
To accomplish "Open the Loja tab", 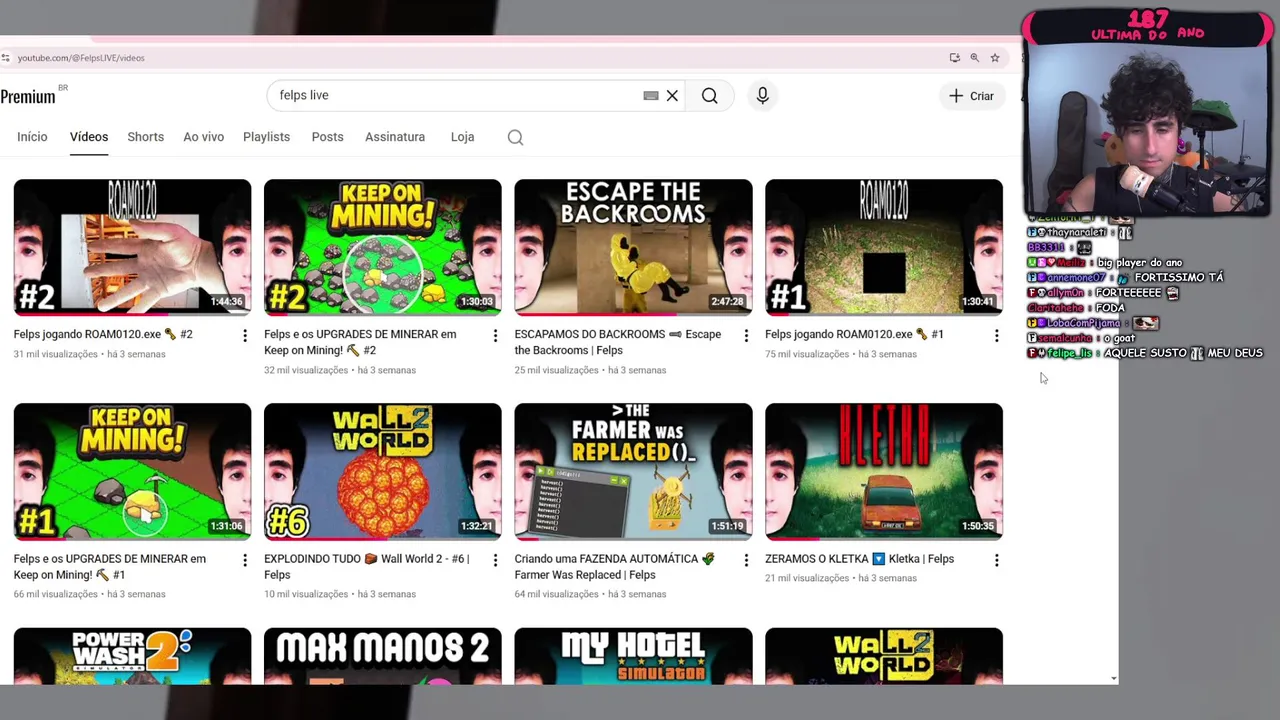I will [x=462, y=137].
